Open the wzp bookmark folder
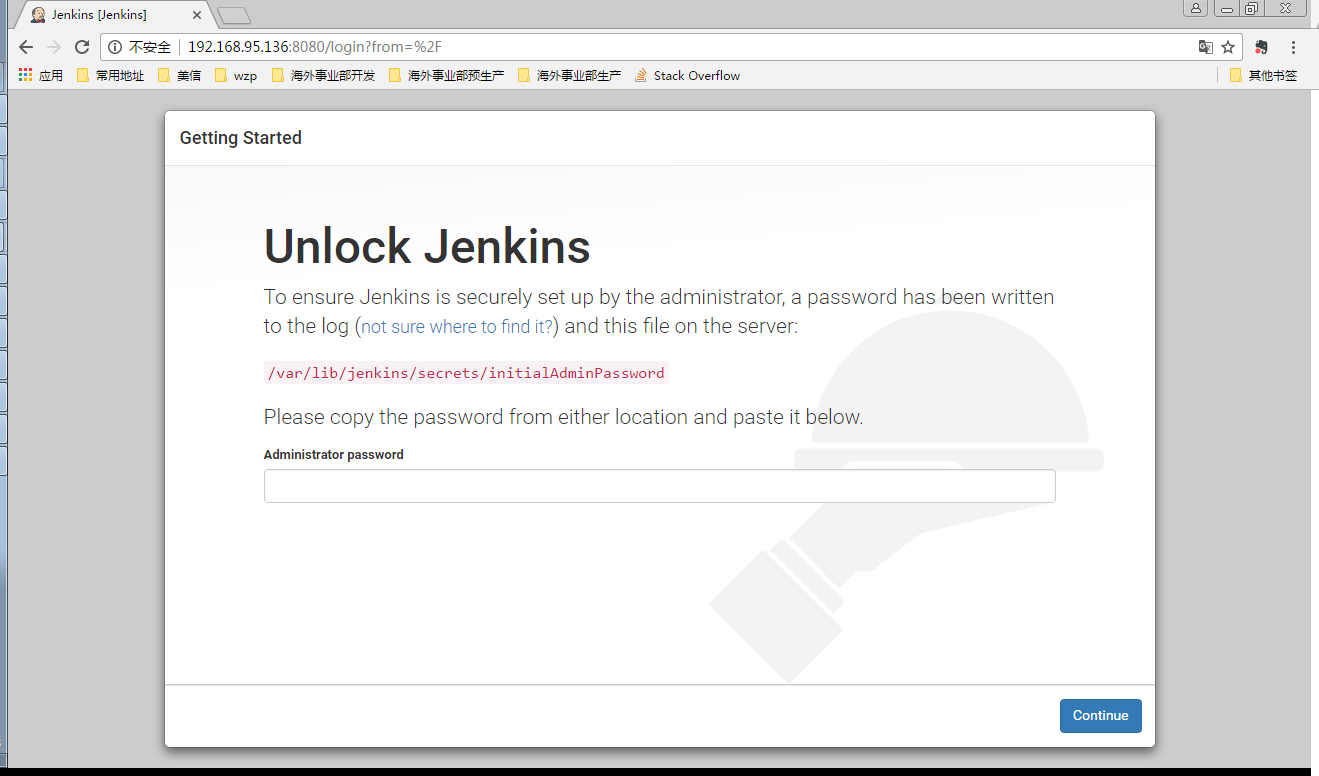The height and width of the screenshot is (776, 1319). 236,75
